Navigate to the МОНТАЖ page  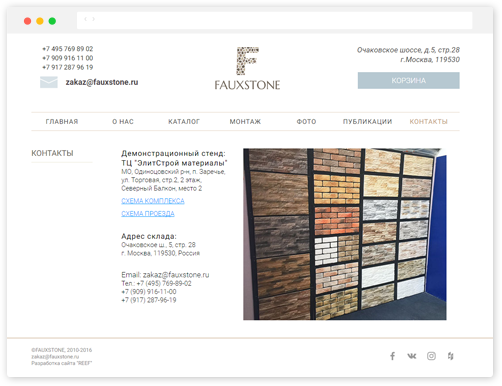245,122
